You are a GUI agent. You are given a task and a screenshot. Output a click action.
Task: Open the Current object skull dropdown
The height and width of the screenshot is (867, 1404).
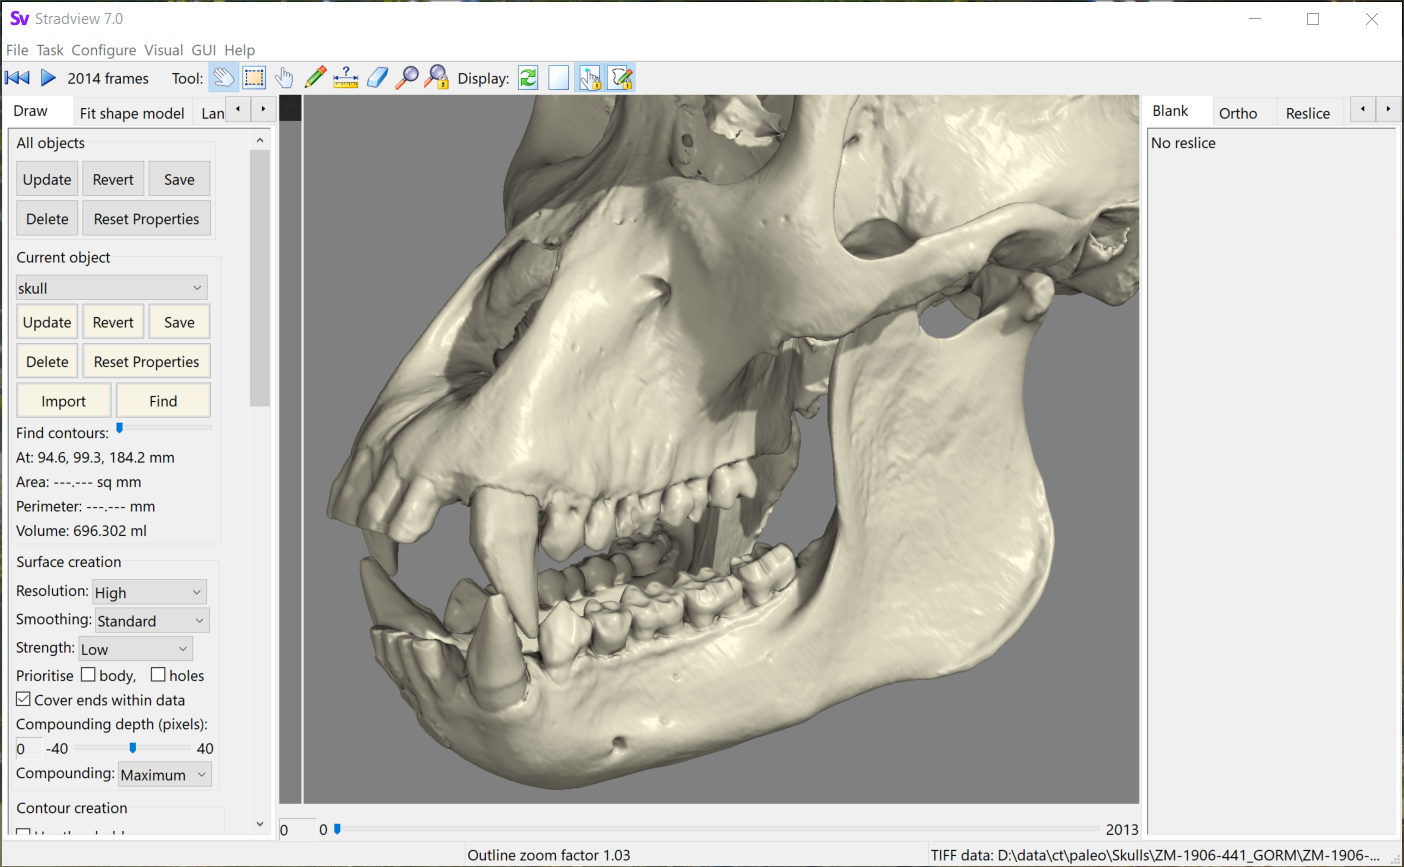[x=111, y=288]
